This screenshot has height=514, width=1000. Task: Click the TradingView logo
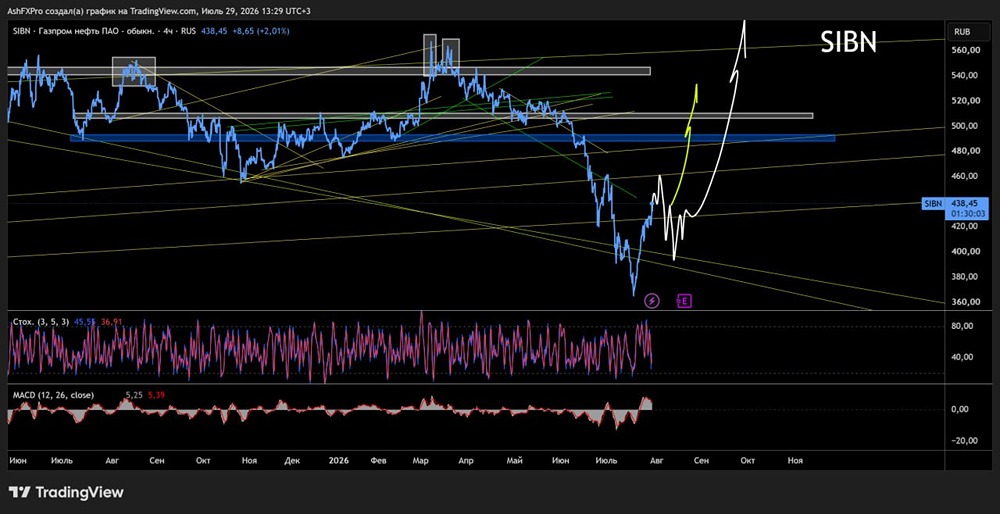(66, 492)
